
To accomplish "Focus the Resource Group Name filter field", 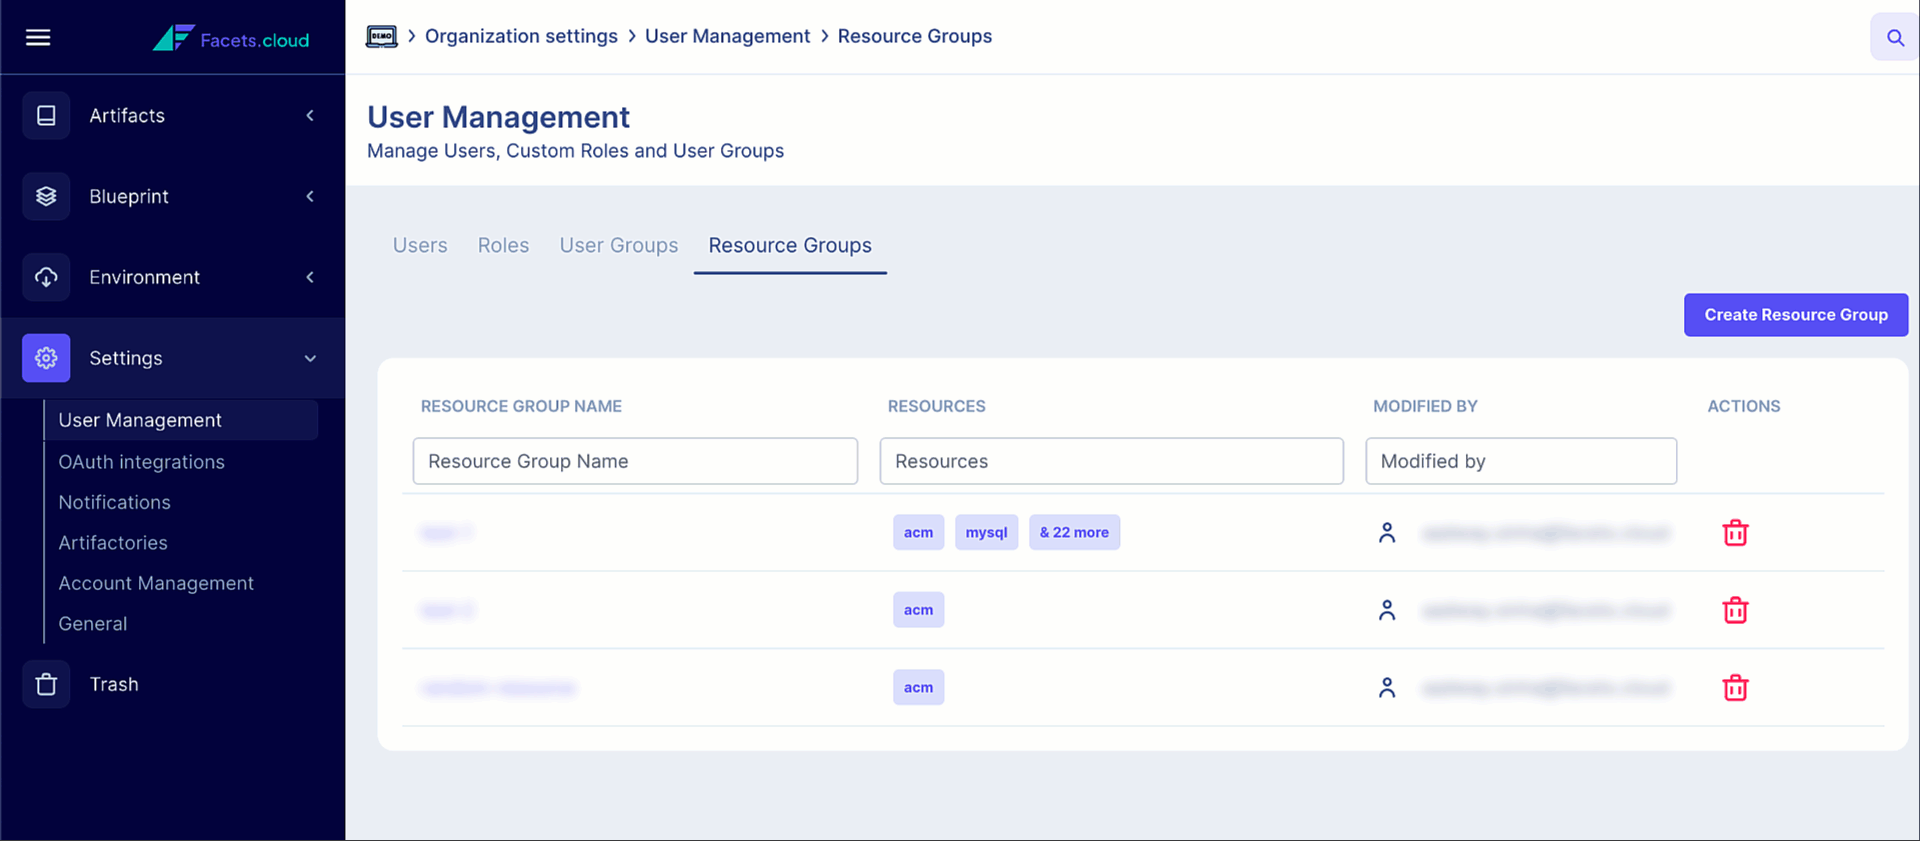I will pyautogui.click(x=635, y=461).
